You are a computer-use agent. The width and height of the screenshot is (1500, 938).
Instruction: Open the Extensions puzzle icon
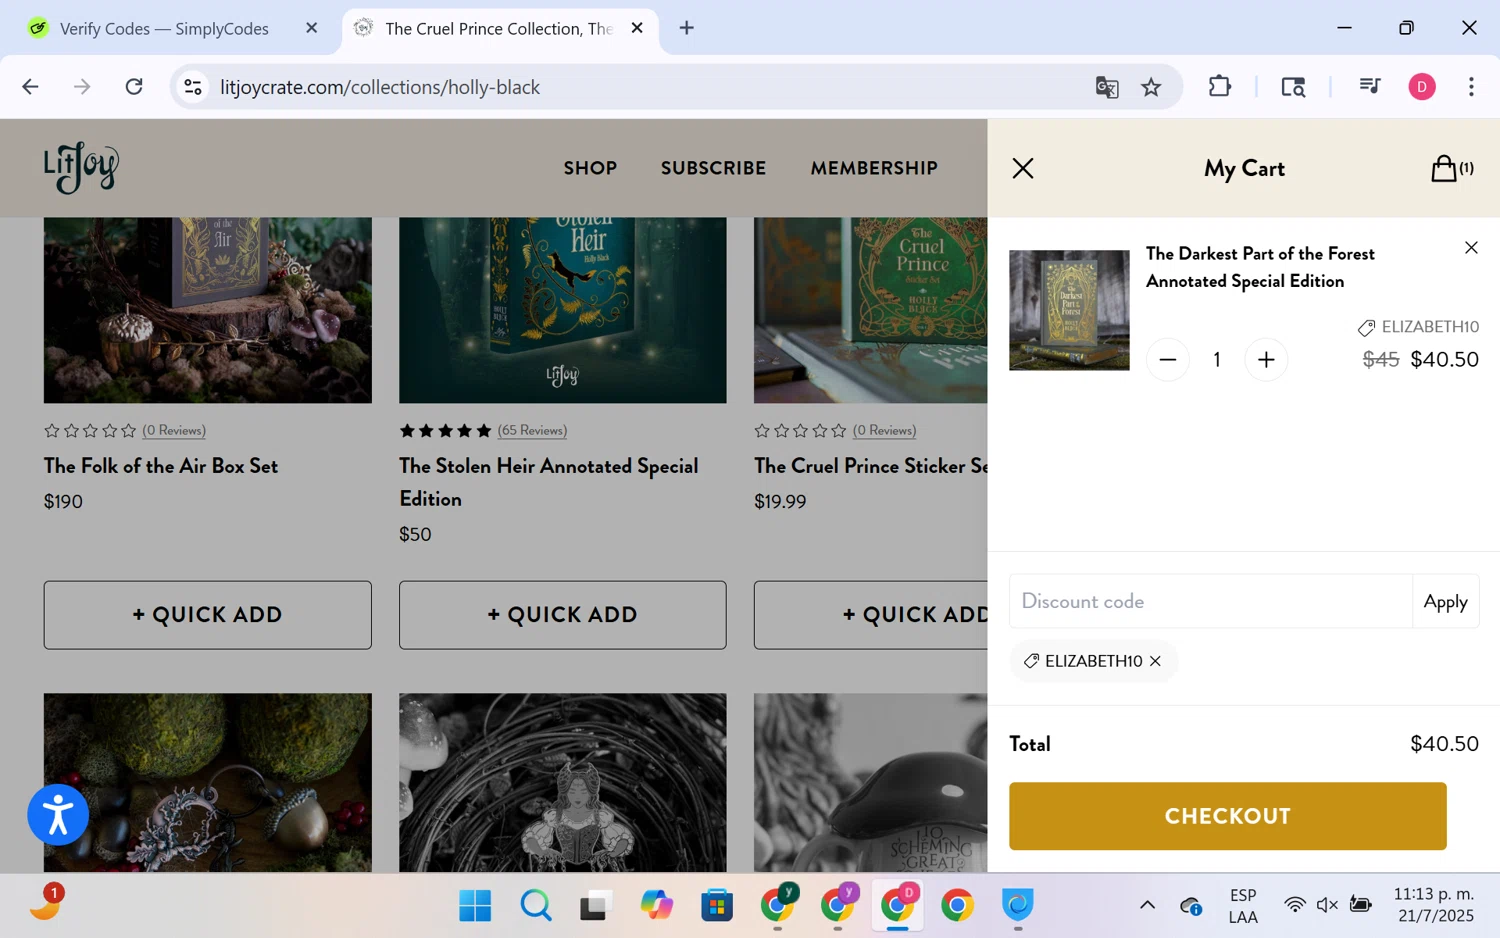1219,87
